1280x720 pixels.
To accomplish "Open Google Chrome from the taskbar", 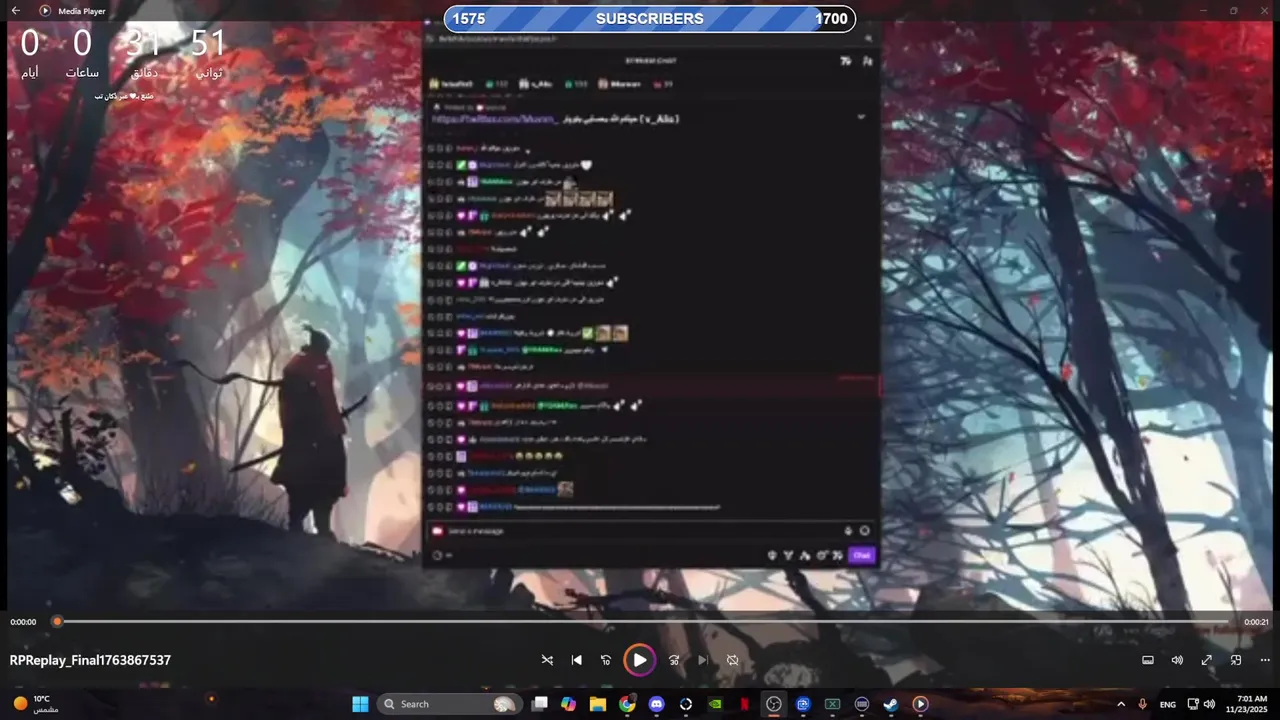I will (627, 704).
